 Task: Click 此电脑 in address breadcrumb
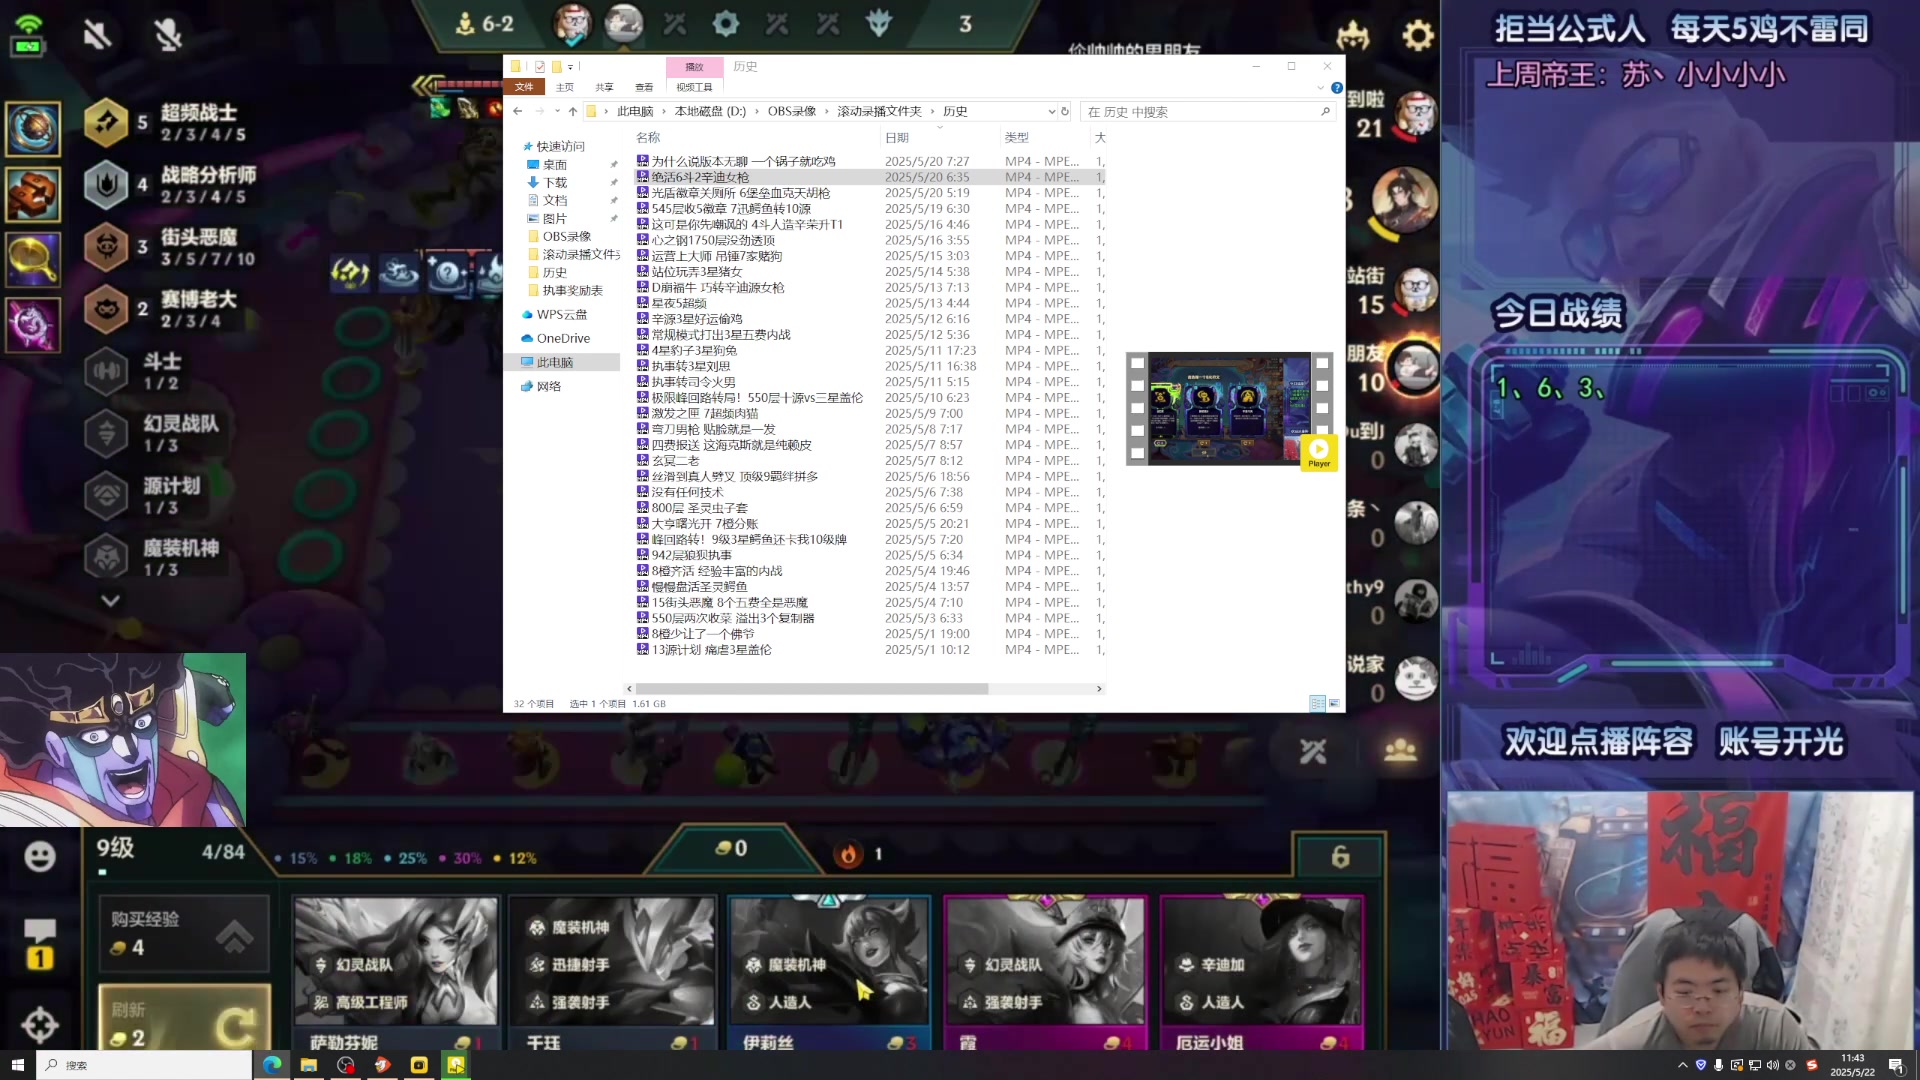(635, 112)
